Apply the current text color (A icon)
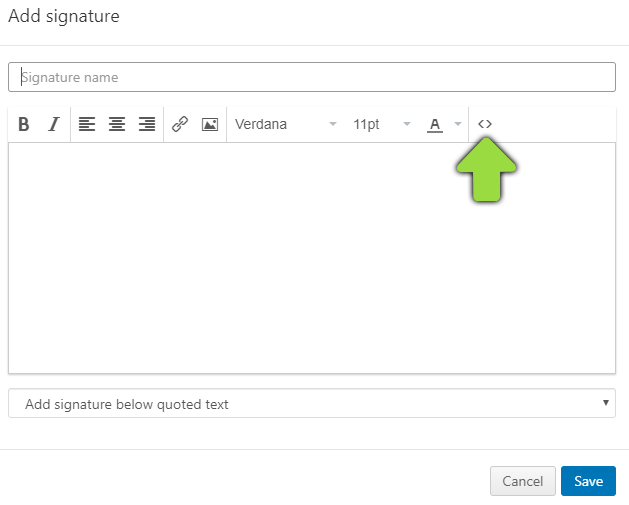The image size is (629, 505). [434, 125]
